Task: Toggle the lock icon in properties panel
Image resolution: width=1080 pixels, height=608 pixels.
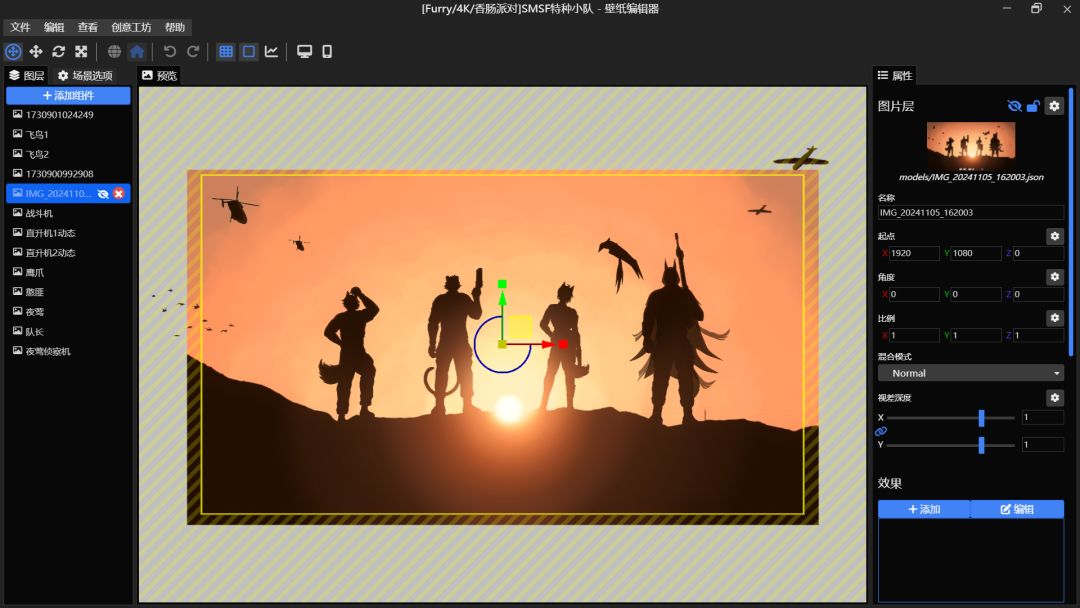Action: (x=1033, y=106)
